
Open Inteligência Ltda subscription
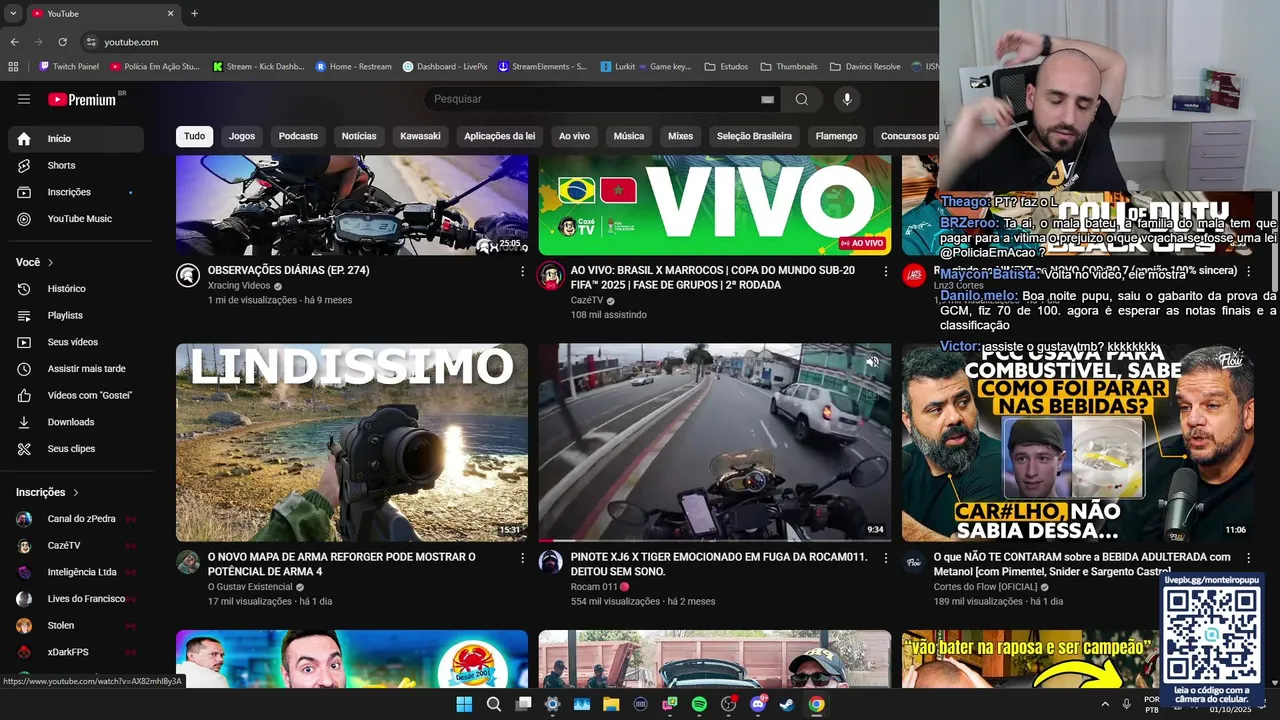(76, 572)
